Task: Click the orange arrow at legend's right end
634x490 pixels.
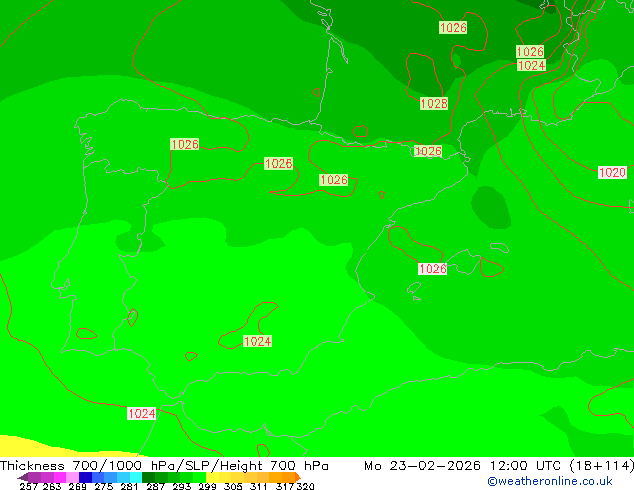Action: (298, 477)
